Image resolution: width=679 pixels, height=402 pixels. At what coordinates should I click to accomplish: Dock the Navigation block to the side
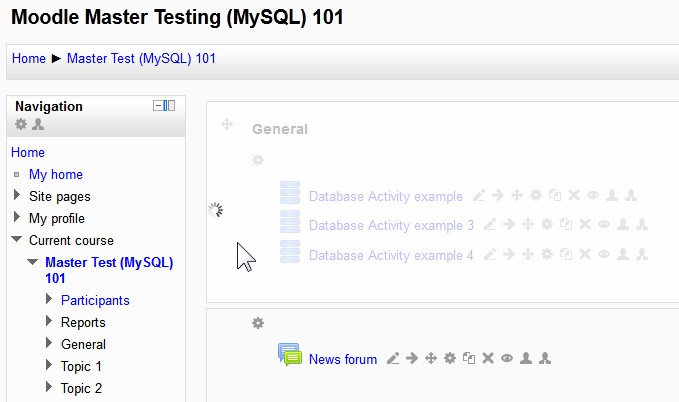point(169,106)
